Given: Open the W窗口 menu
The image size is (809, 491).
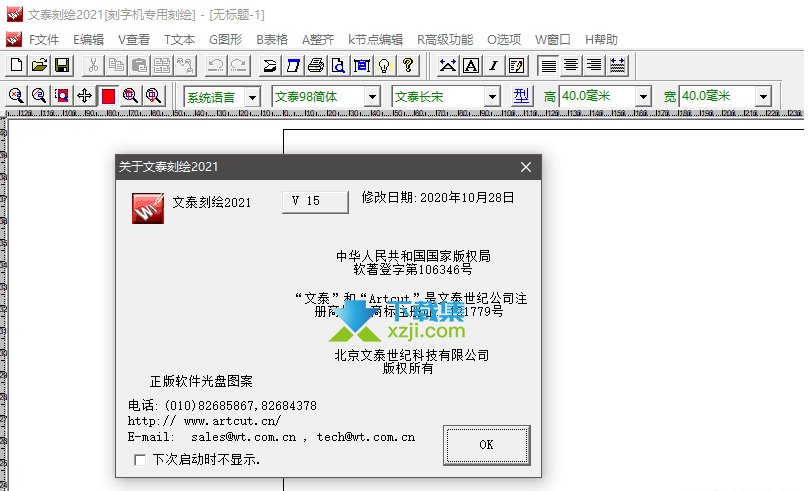Looking at the screenshot, I should [553, 40].
